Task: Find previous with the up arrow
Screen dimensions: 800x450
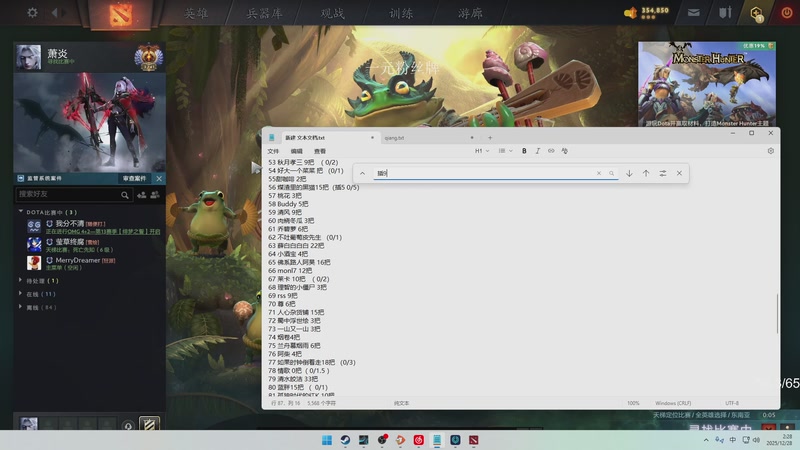Action: 646,173
